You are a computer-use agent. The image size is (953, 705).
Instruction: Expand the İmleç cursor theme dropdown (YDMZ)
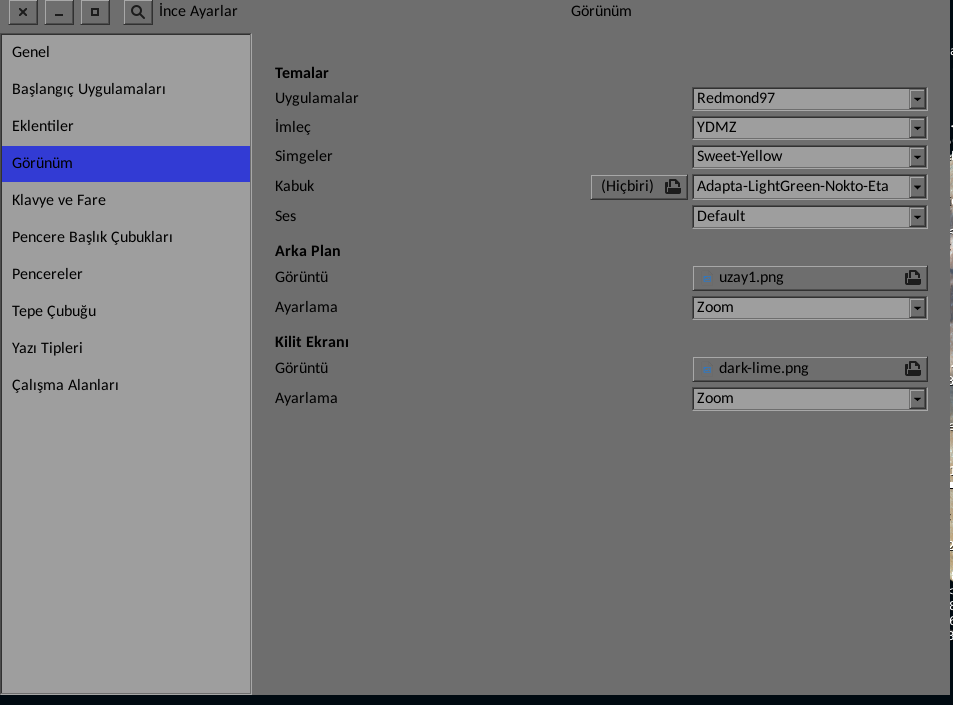tap(810, 128)
